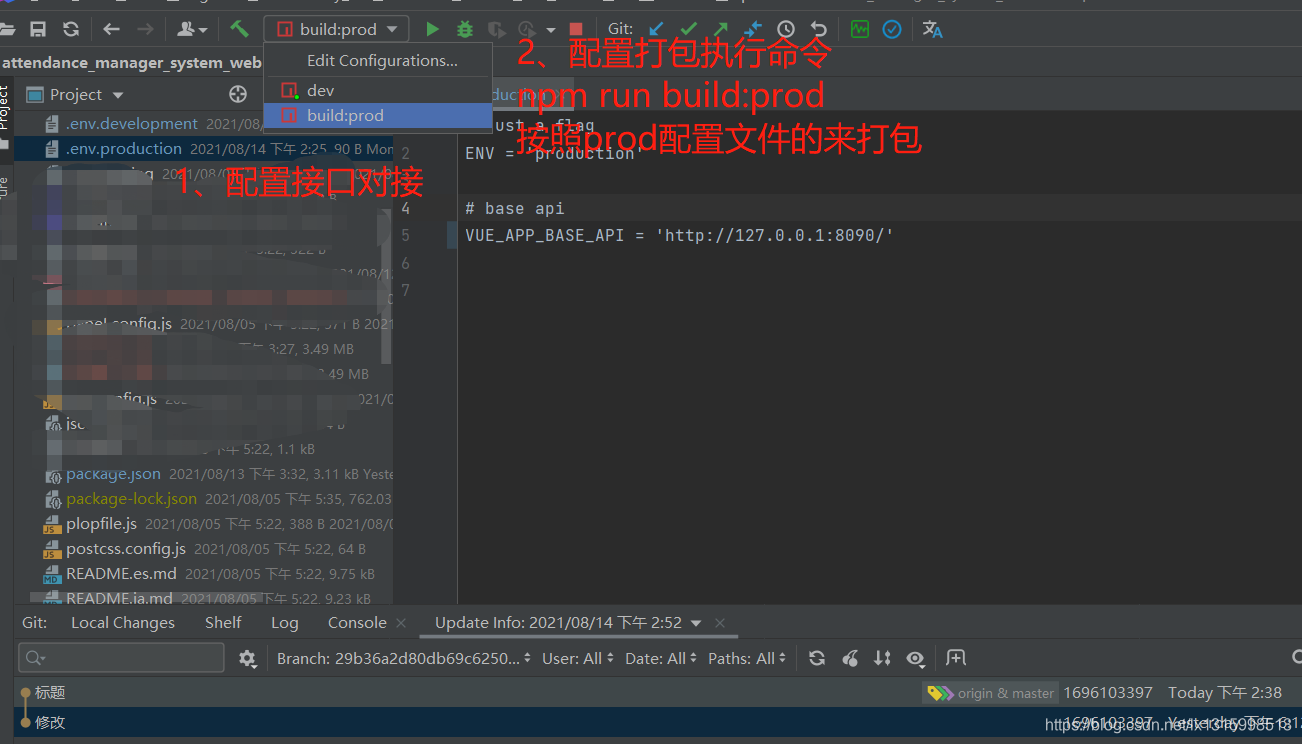Close the Console tab
This screenshot has height=744, width=1302.
(x=401, y=623)
